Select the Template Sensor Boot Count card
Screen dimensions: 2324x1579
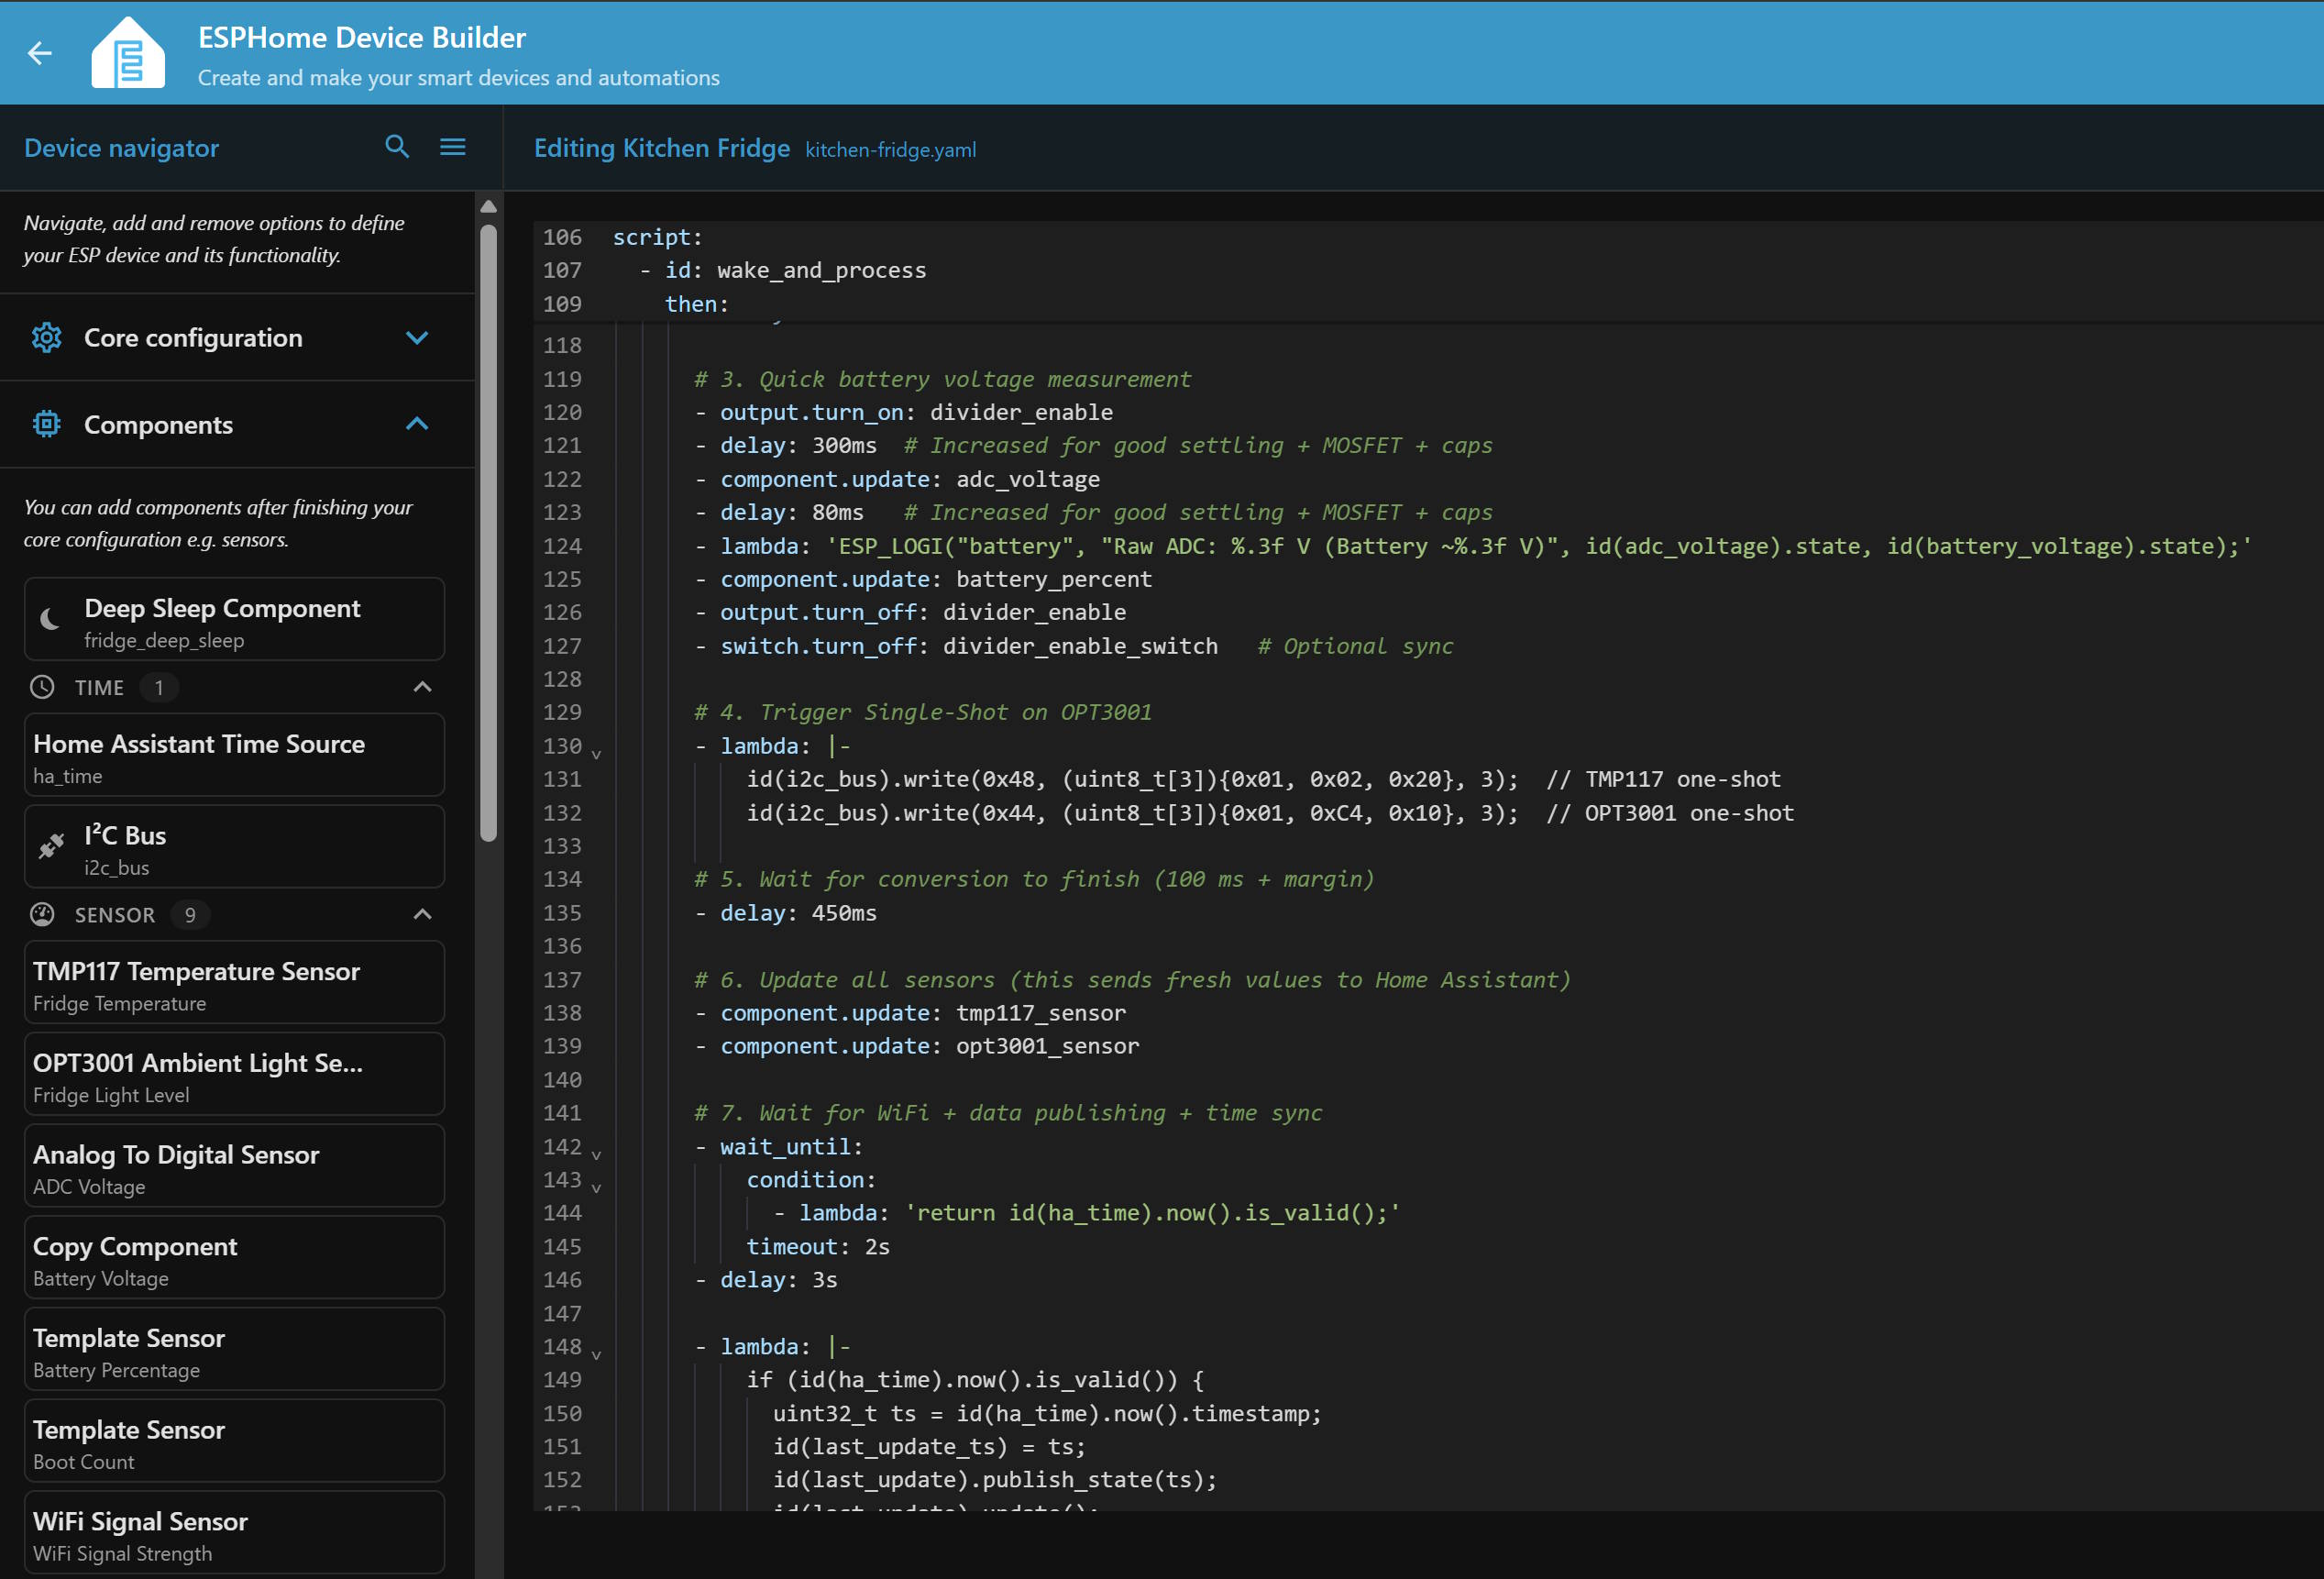tap(234, 1441)
